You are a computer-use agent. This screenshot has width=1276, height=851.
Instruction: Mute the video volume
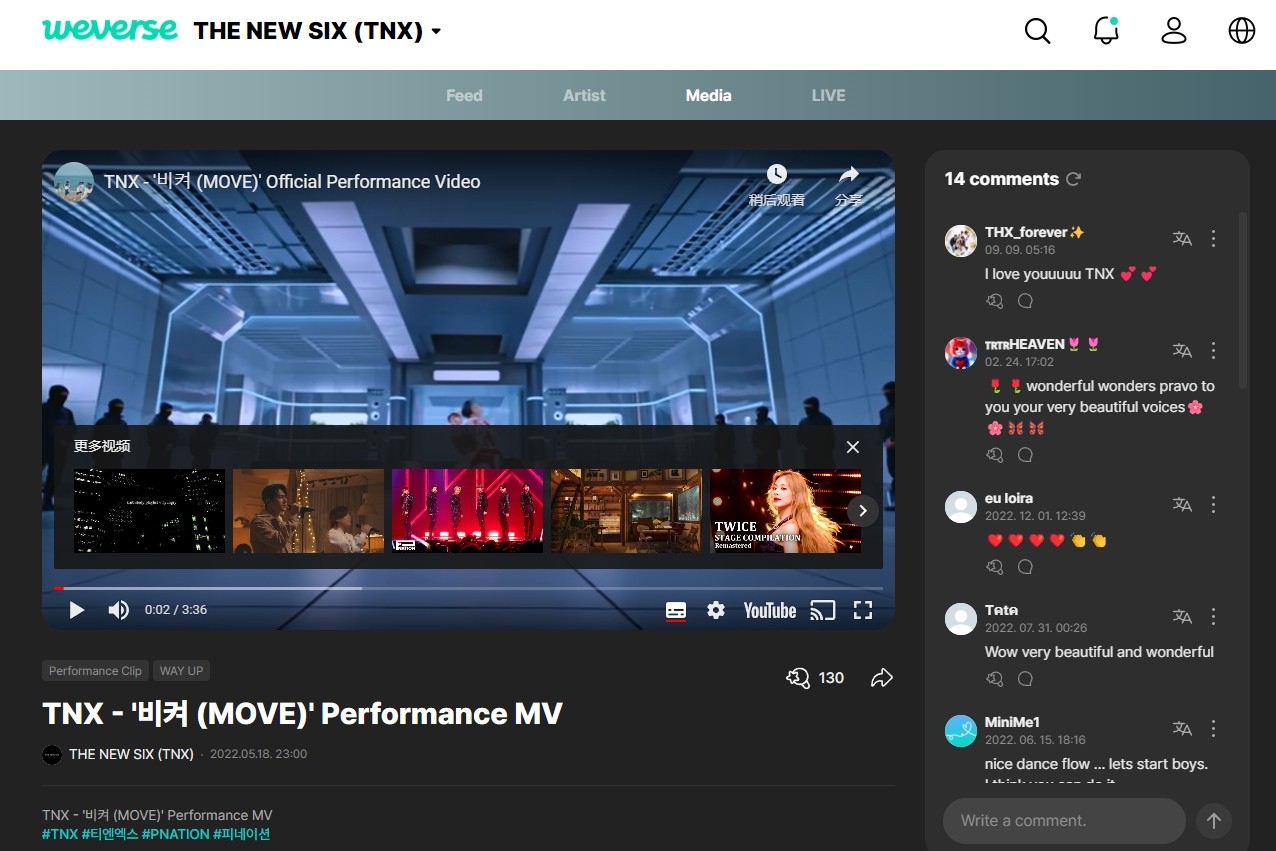[x=119, y=610]
